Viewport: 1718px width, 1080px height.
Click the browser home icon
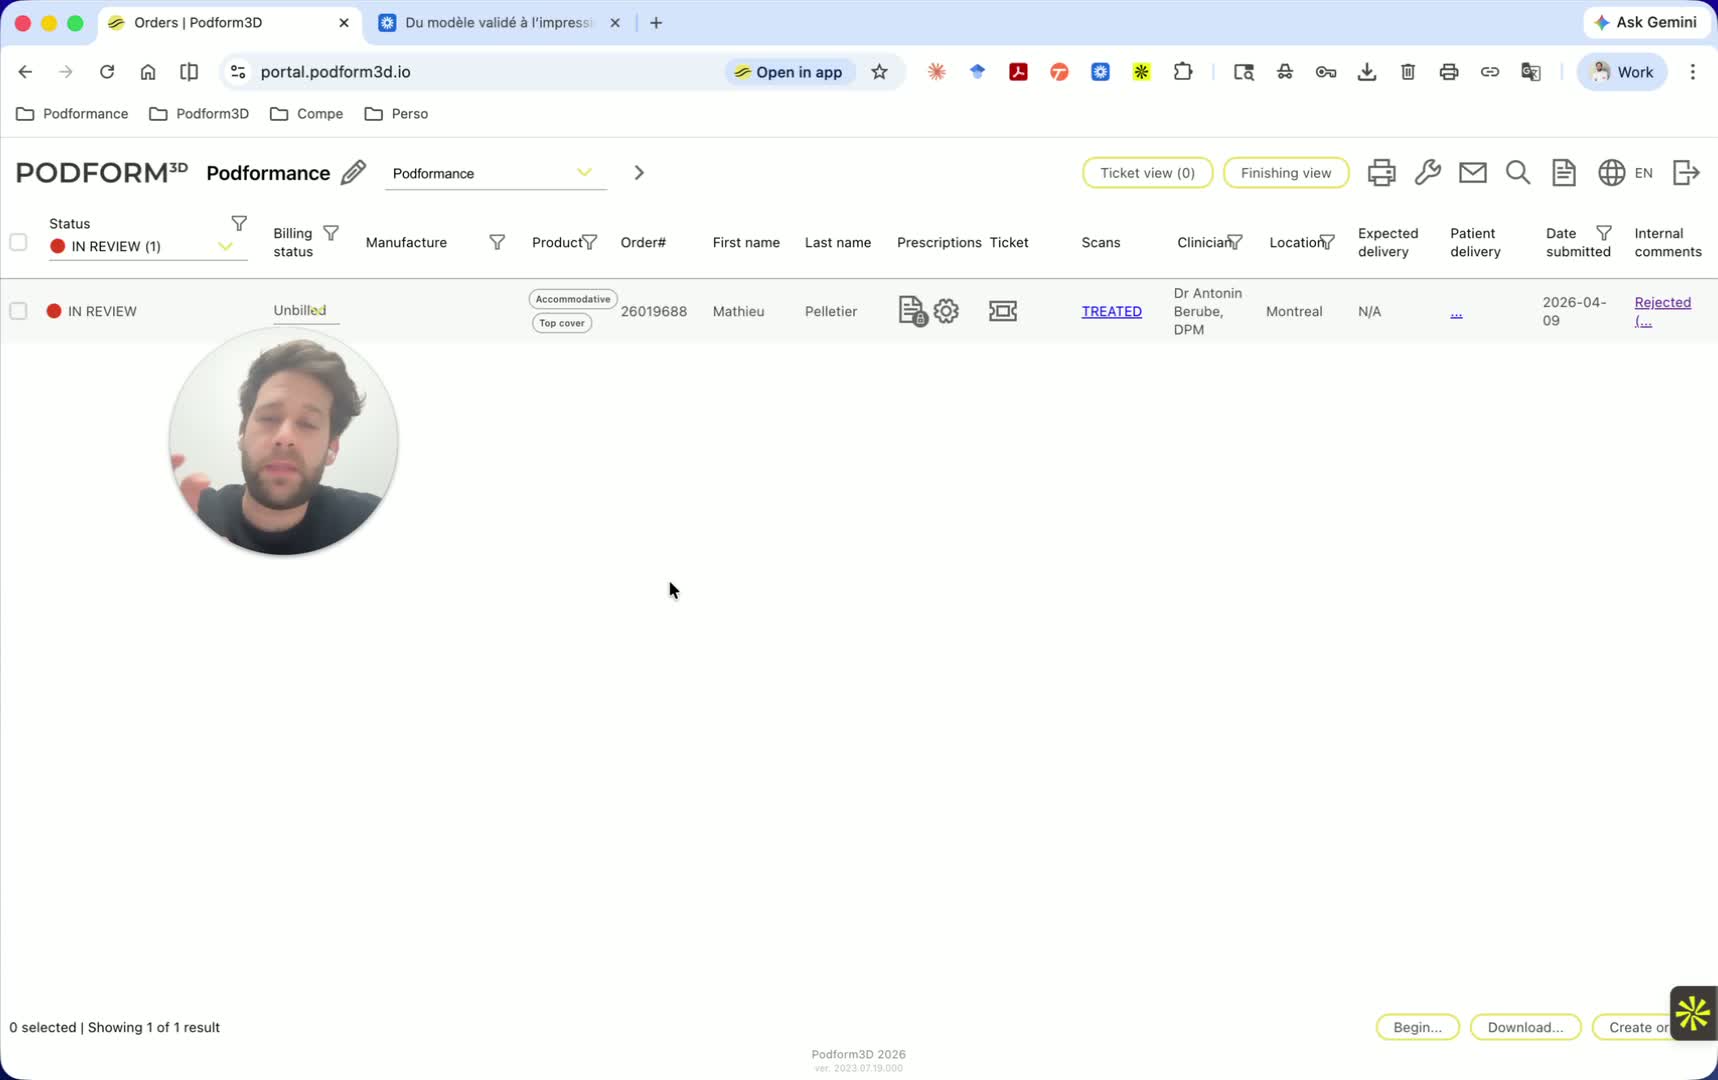[148, 72]
